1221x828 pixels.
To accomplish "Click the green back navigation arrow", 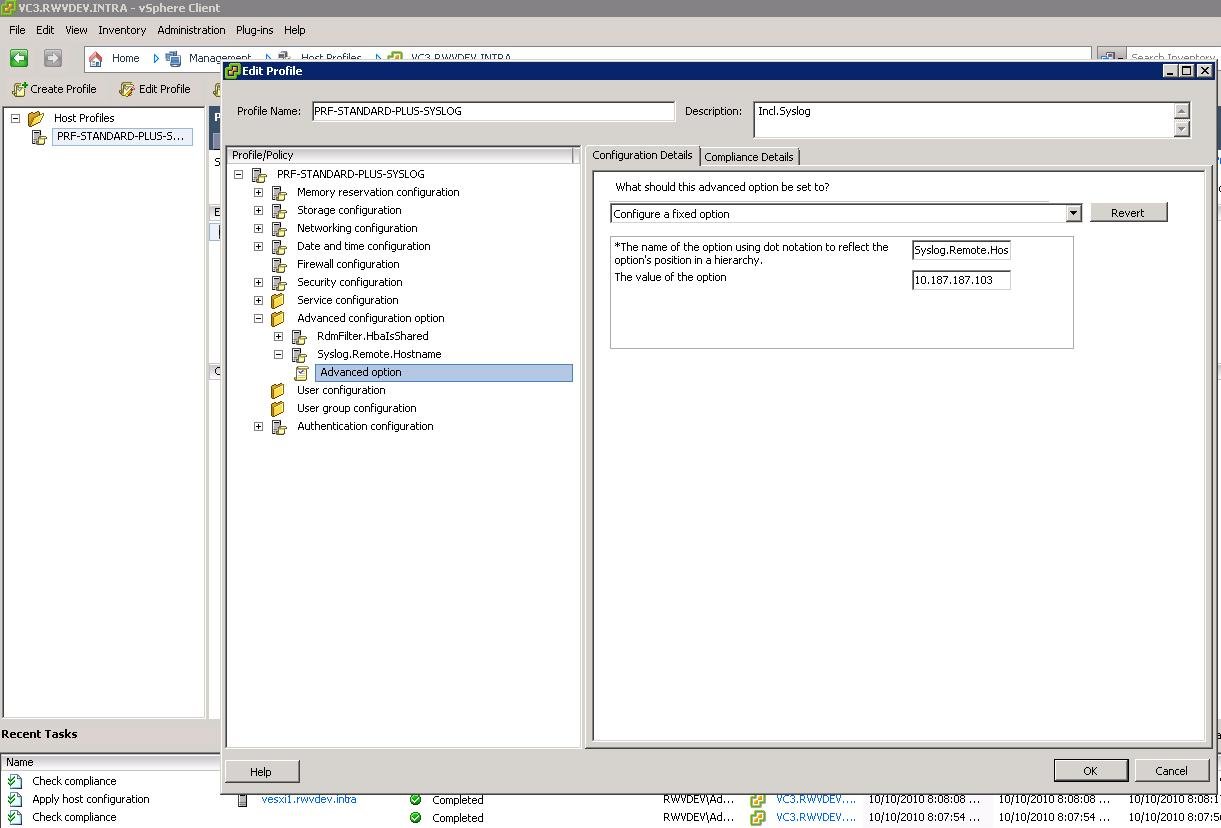I will (19, 58).
